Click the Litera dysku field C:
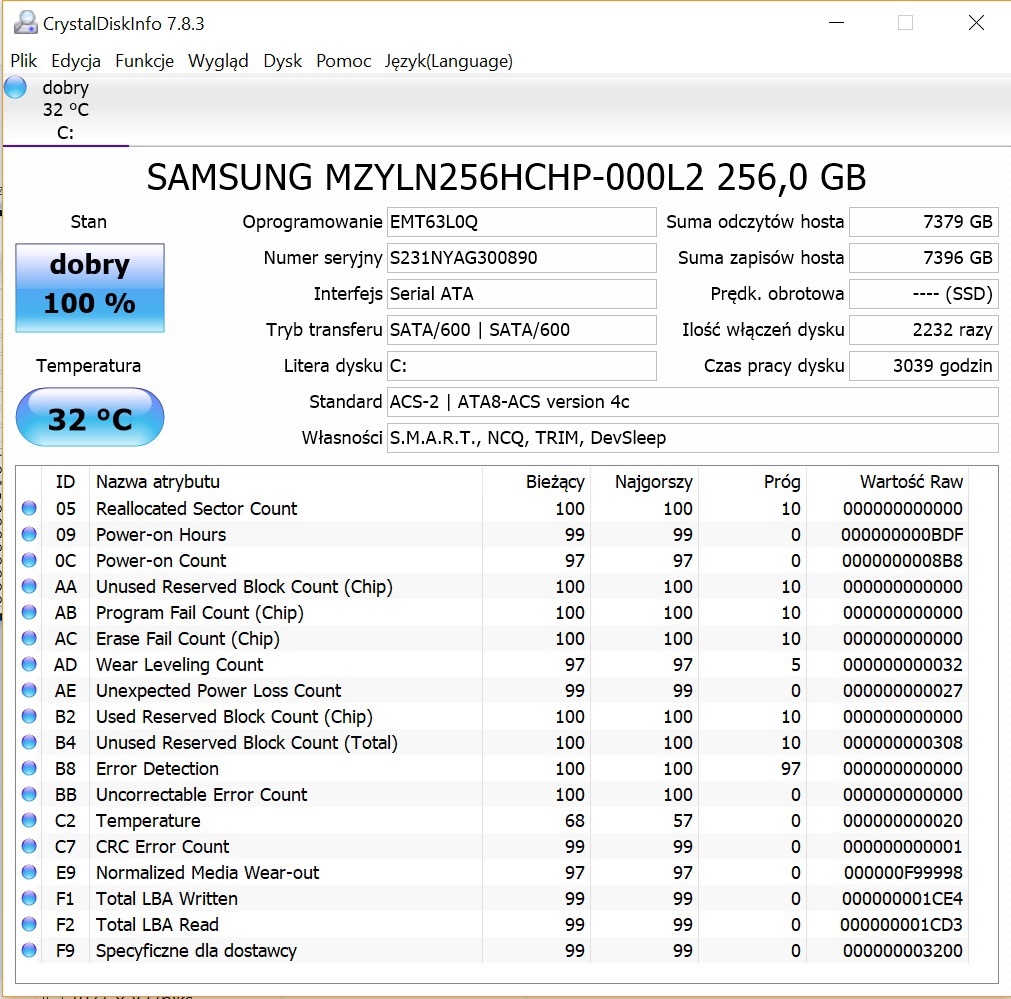The height and width of the screenshot is (999, 1011). click(x=522, y=366)
